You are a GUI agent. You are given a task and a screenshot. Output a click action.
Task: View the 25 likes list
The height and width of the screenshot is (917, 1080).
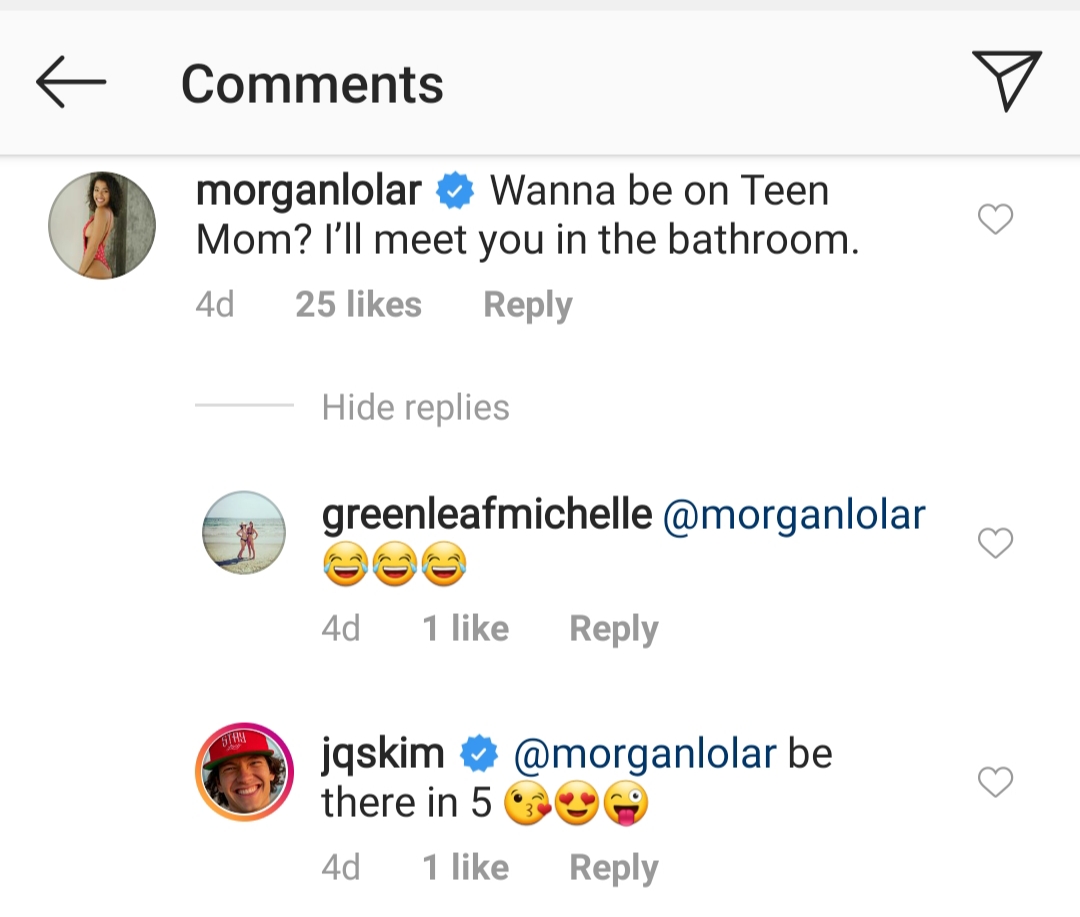(x=358, y=305)
